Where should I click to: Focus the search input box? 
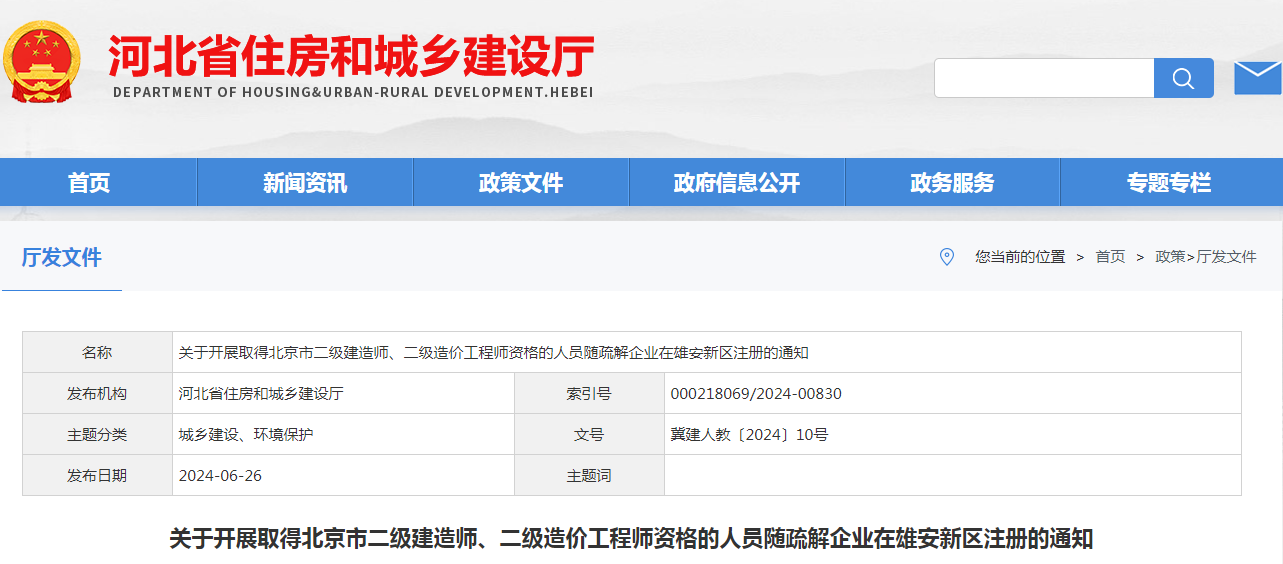[x=1044, y=78]
